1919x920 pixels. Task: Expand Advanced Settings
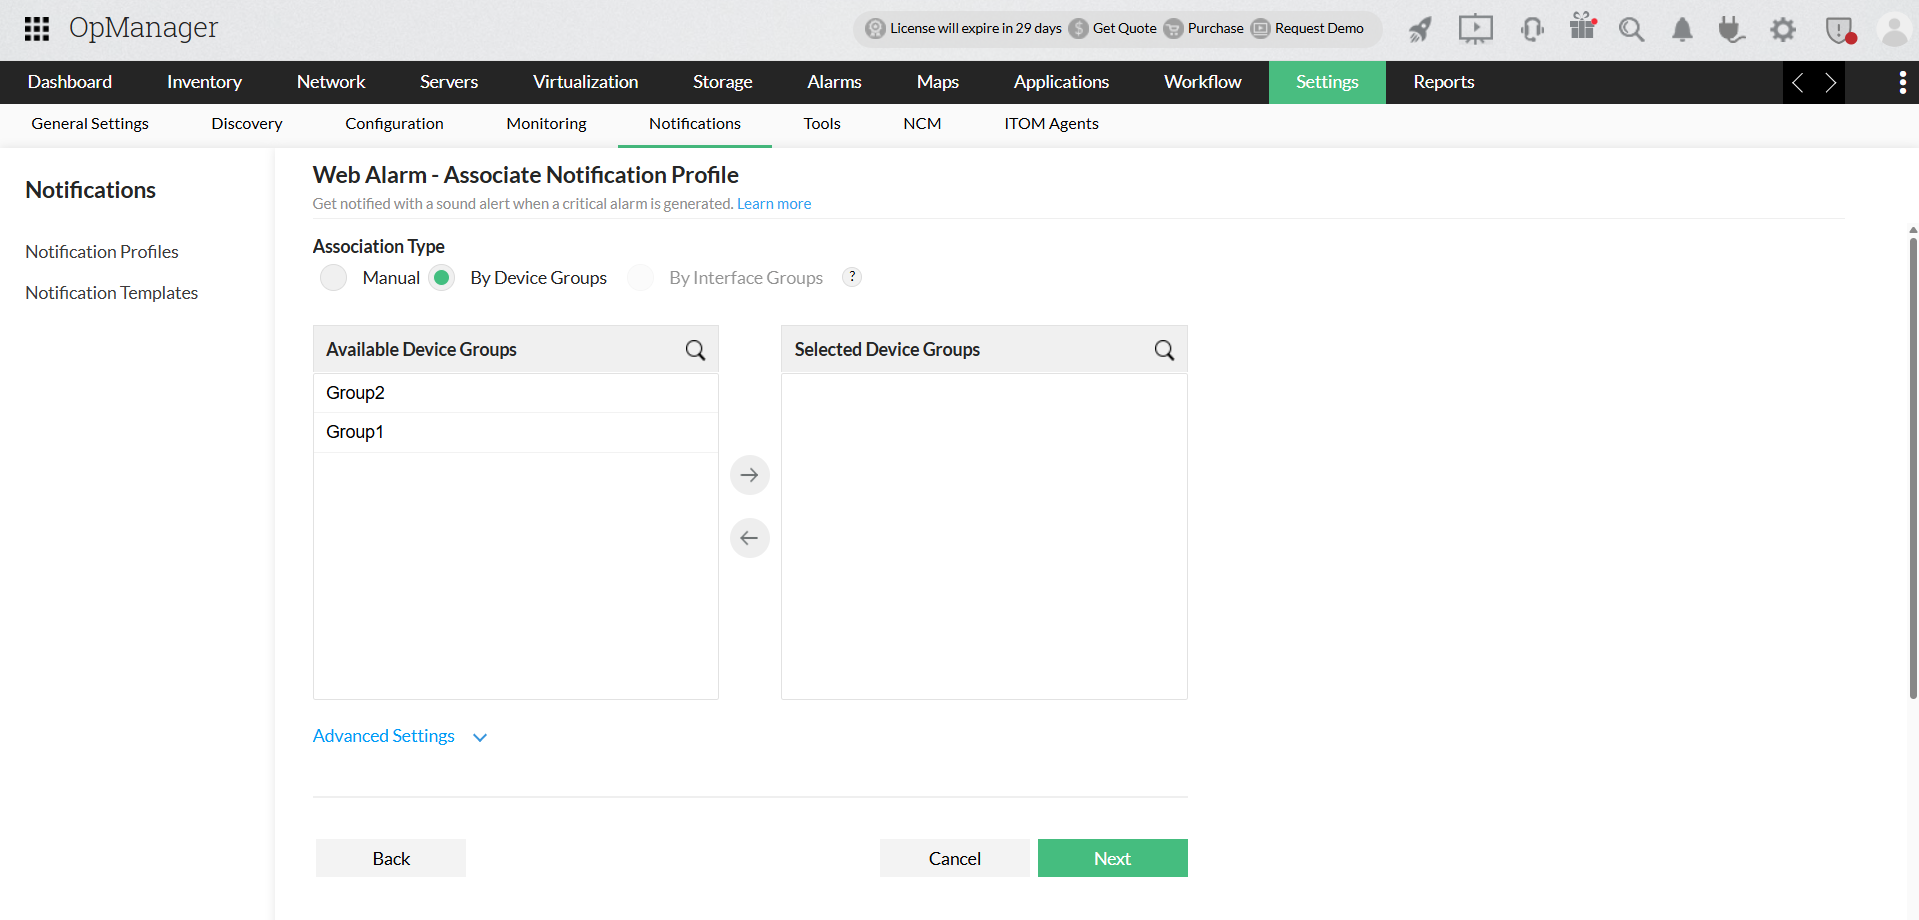coord(383,735)
